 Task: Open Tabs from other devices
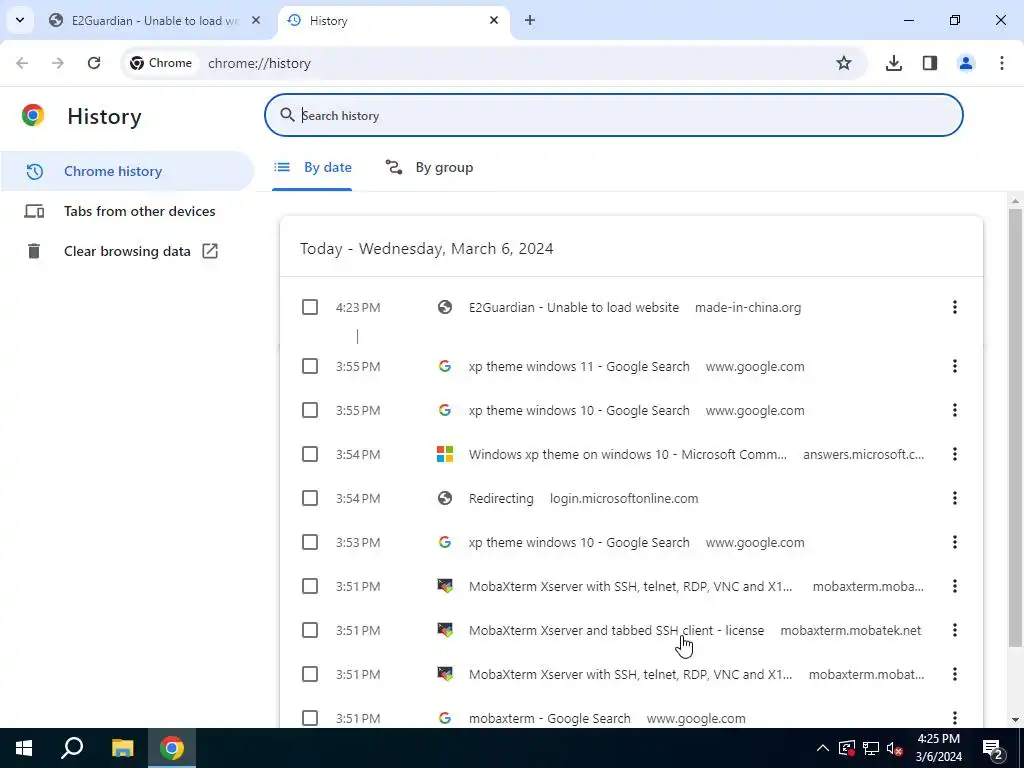[127, 211]
